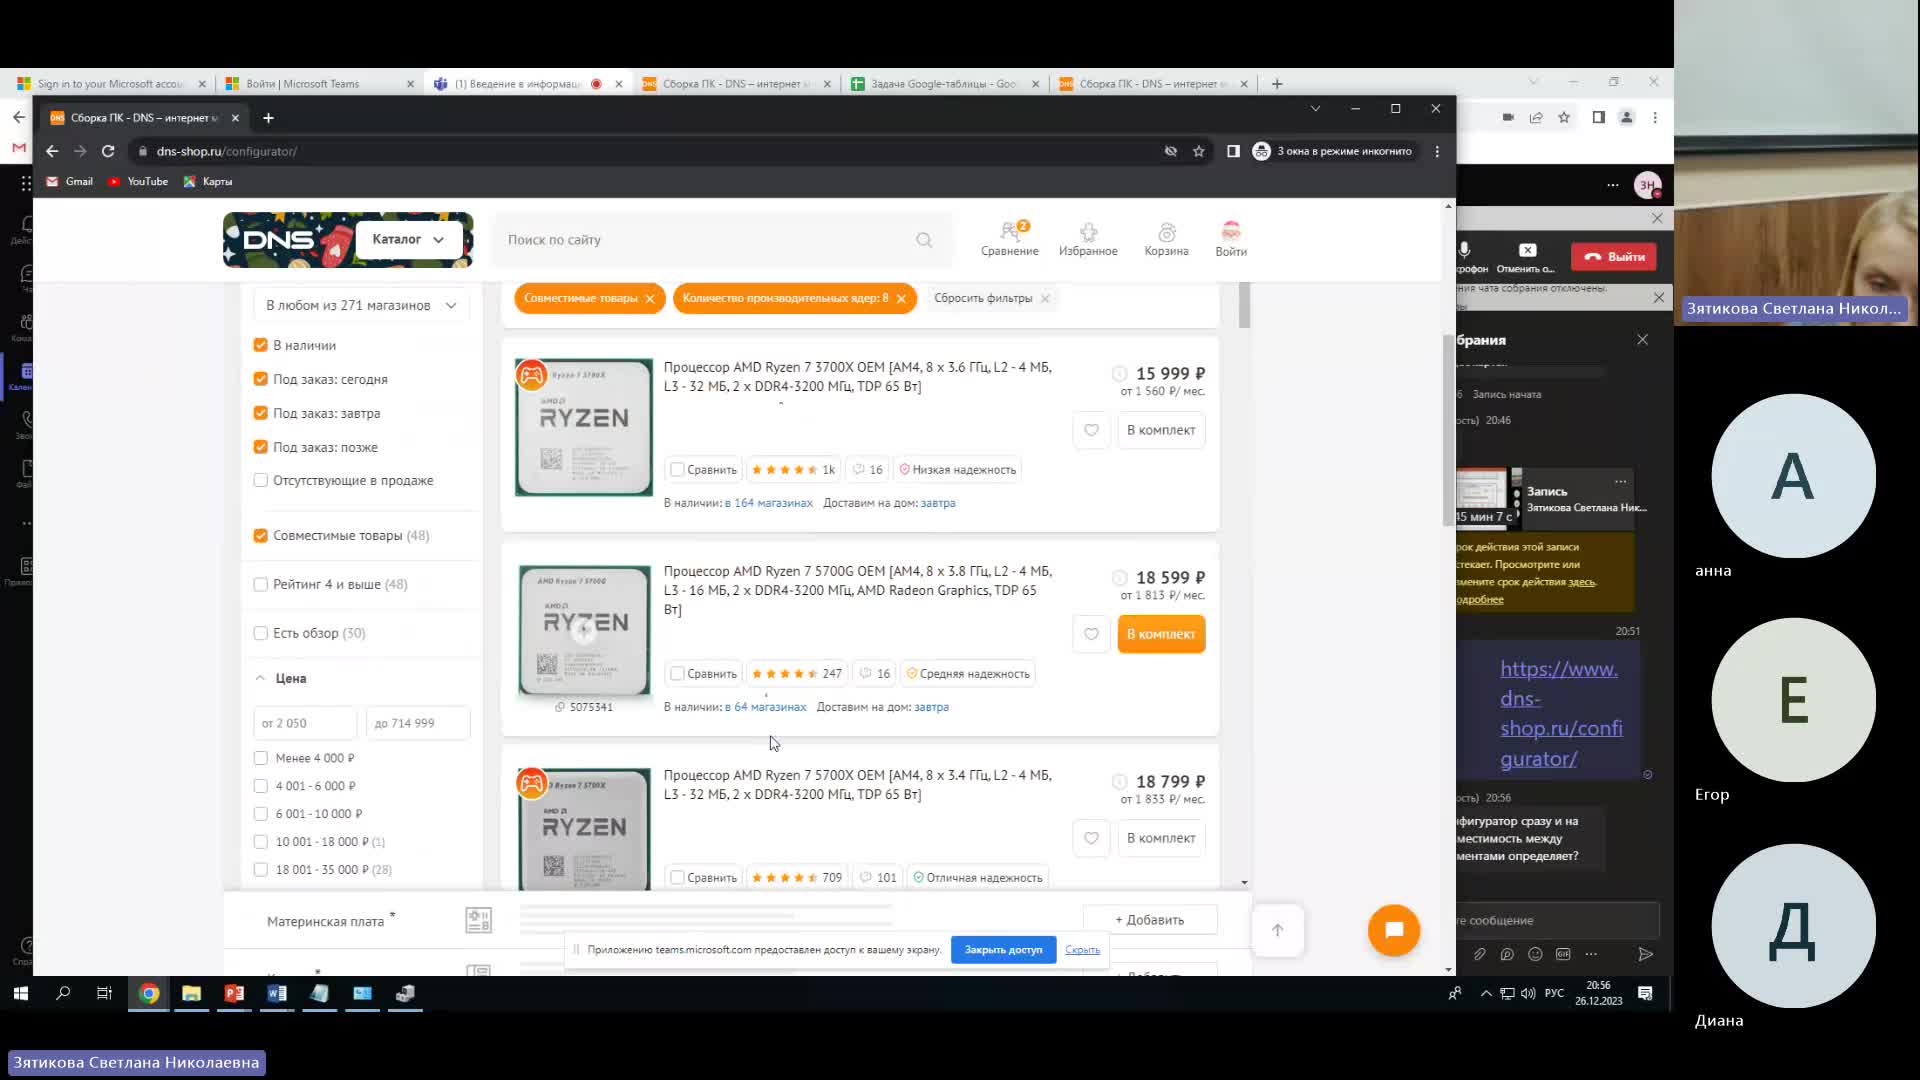Select the Сборка ПК incognito tab
1920x1080 pixels.
(145, 118)
